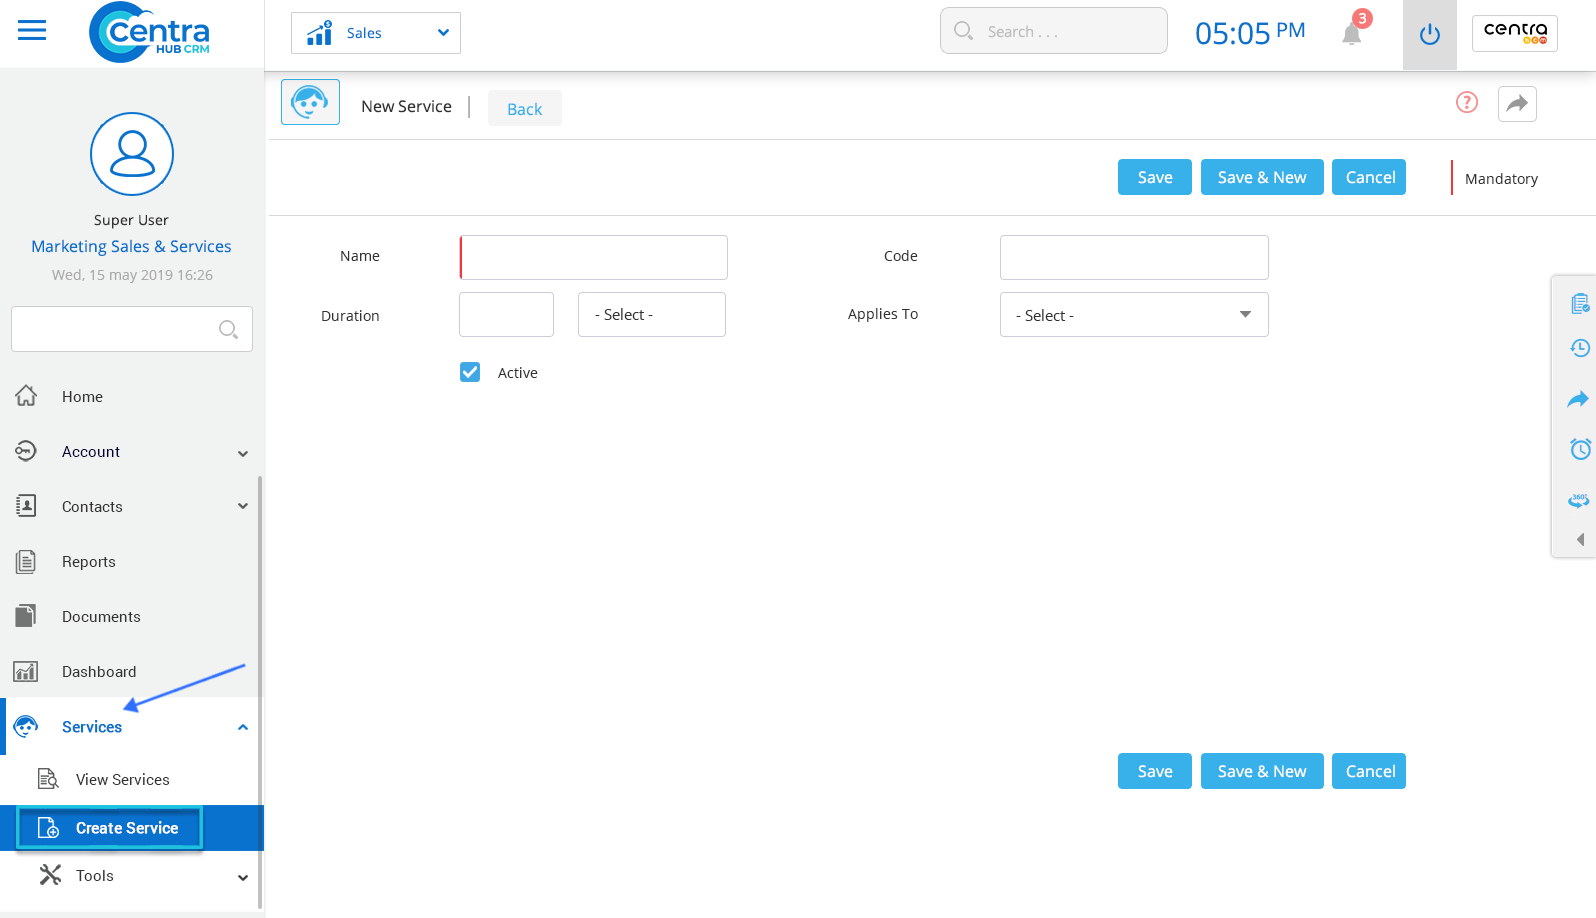
Task: Open the Sales module dropdown
Action: point(376,33)
